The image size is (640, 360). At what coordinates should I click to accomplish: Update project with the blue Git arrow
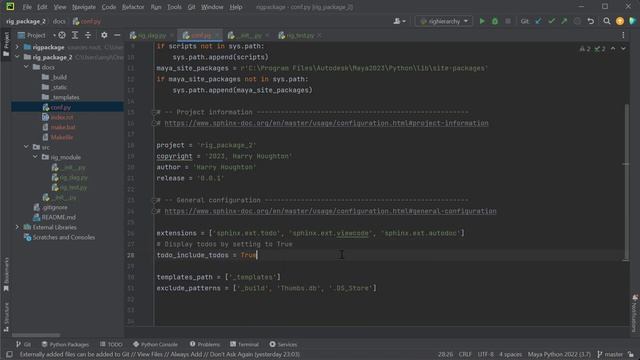tap(538, 21)
